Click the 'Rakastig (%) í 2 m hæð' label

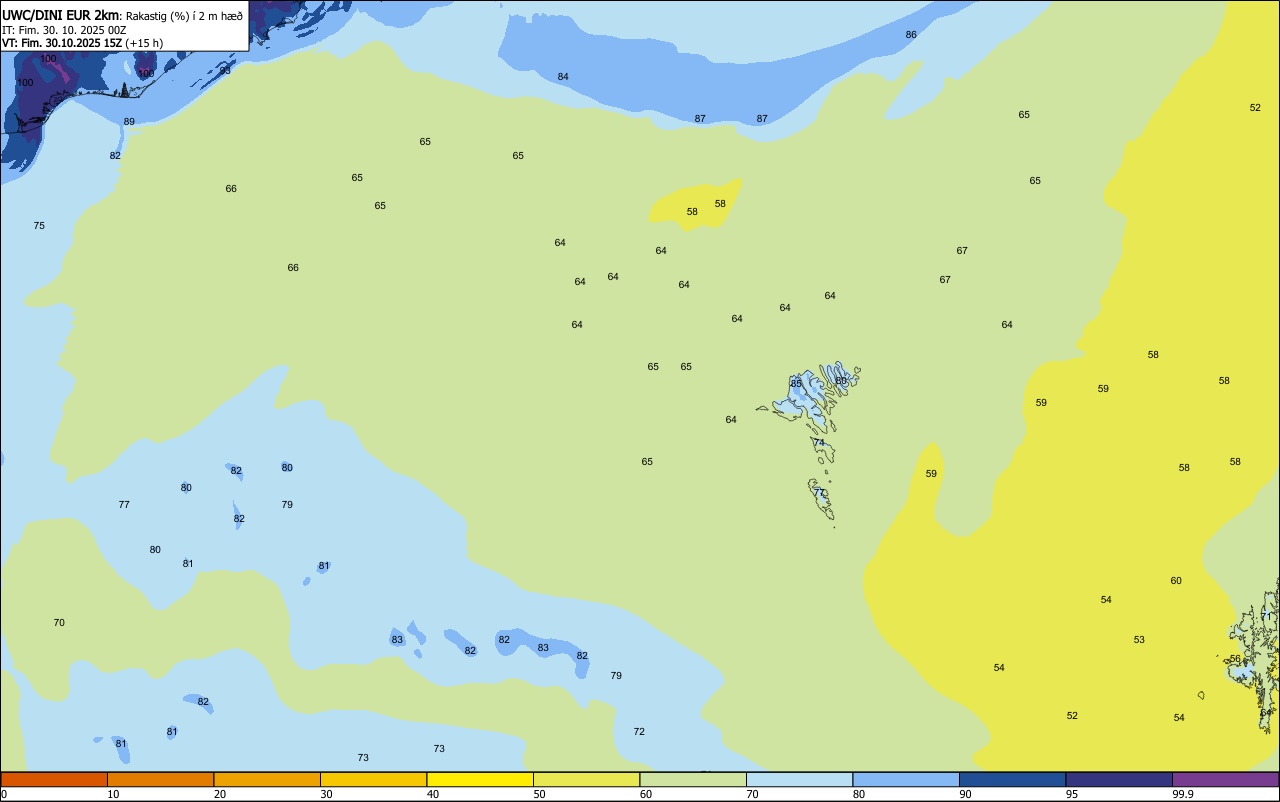(184, 16)
